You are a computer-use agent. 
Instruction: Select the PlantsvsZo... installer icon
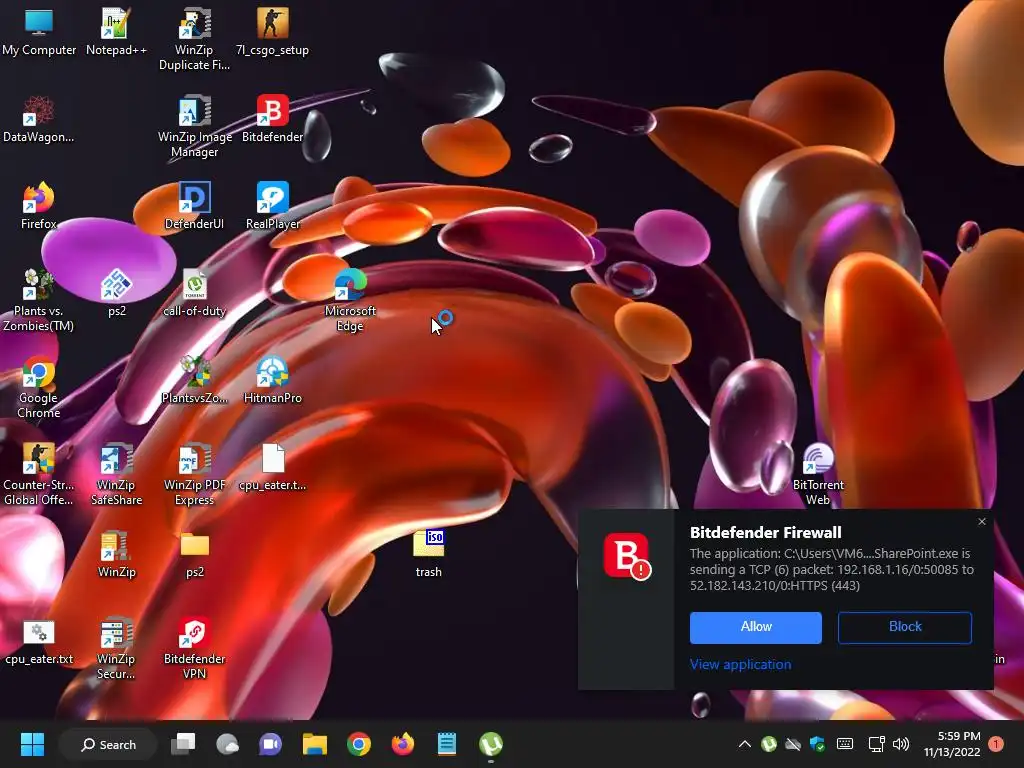[194, 380]
